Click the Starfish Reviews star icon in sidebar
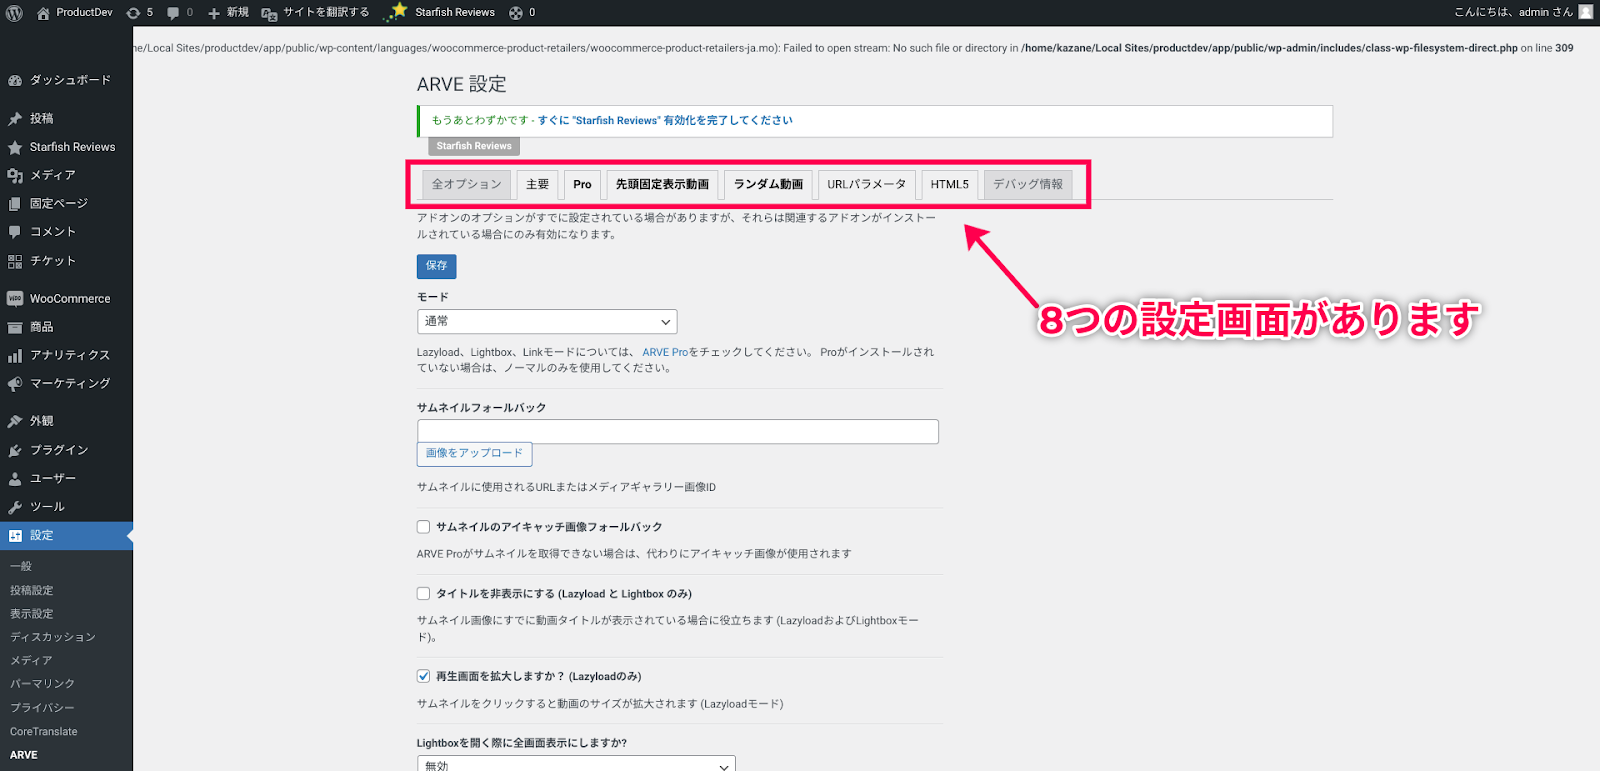1600x771 pixels. point(15,147)
